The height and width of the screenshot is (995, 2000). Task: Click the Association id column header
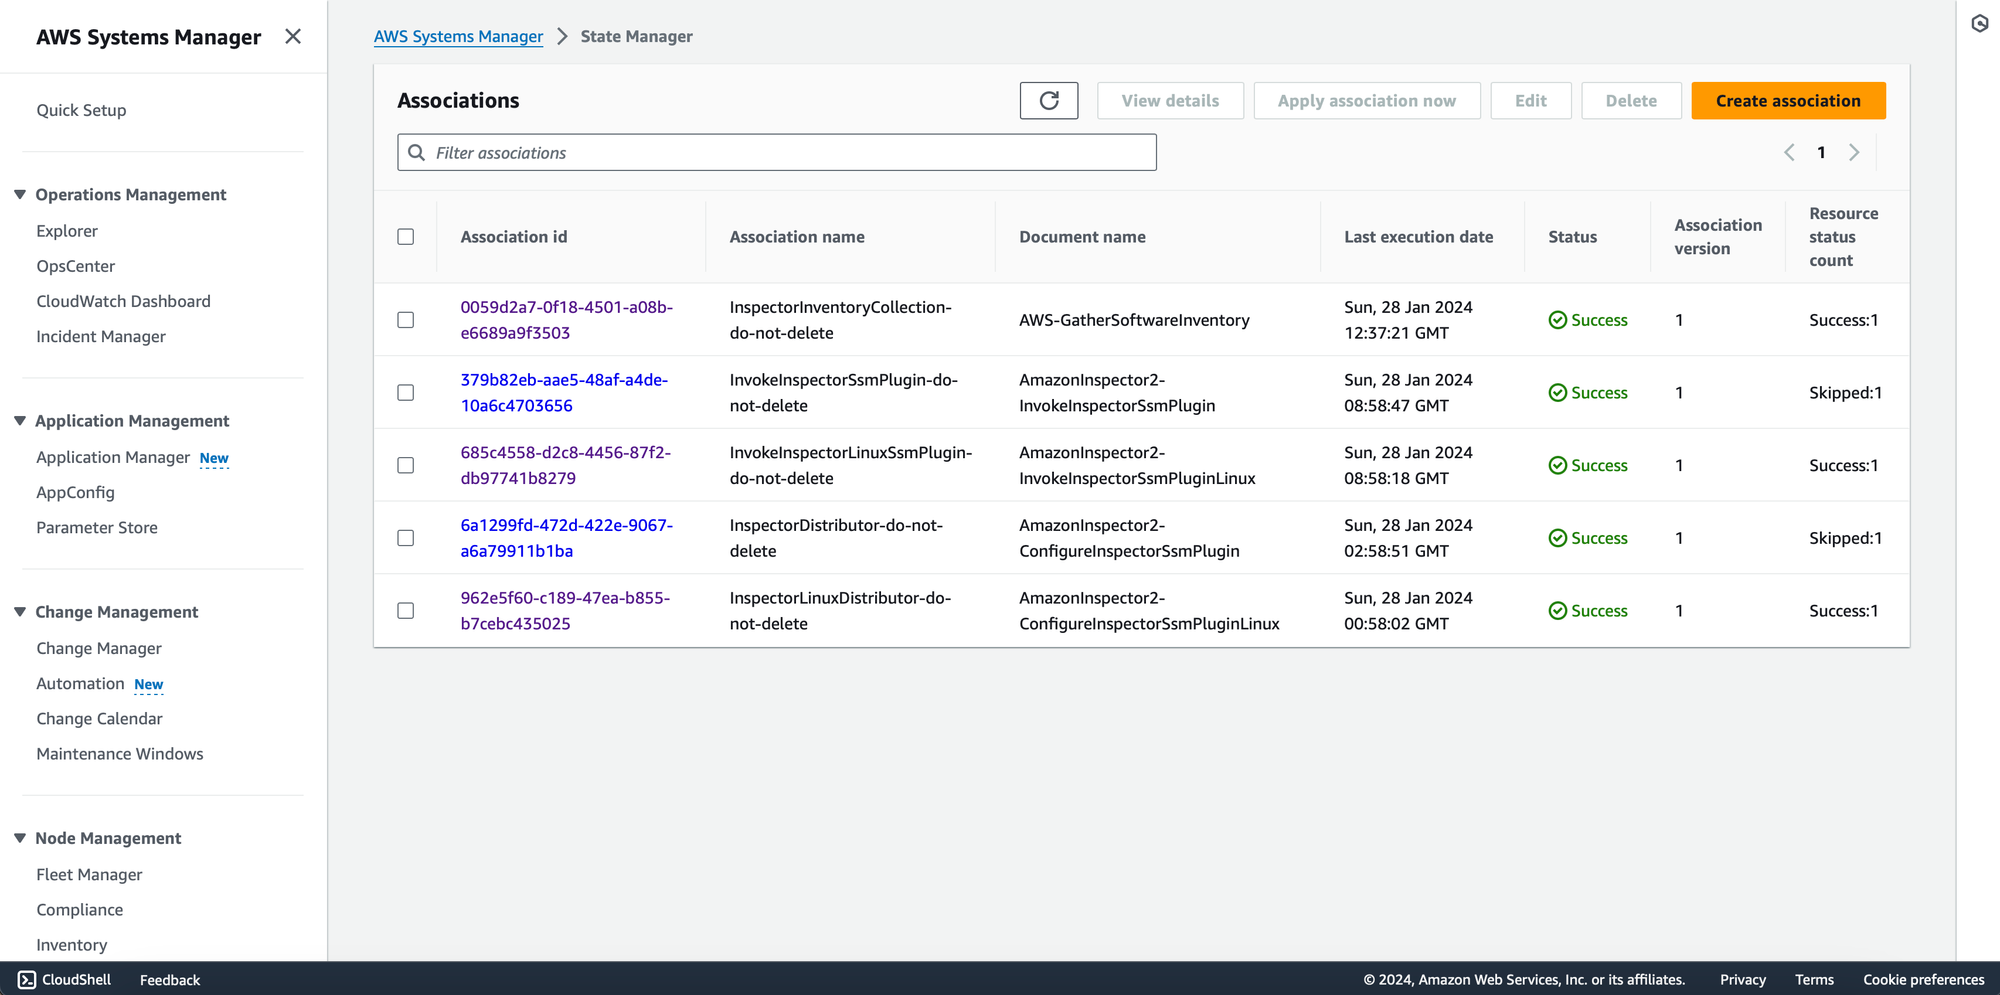(x=513, y=237)
